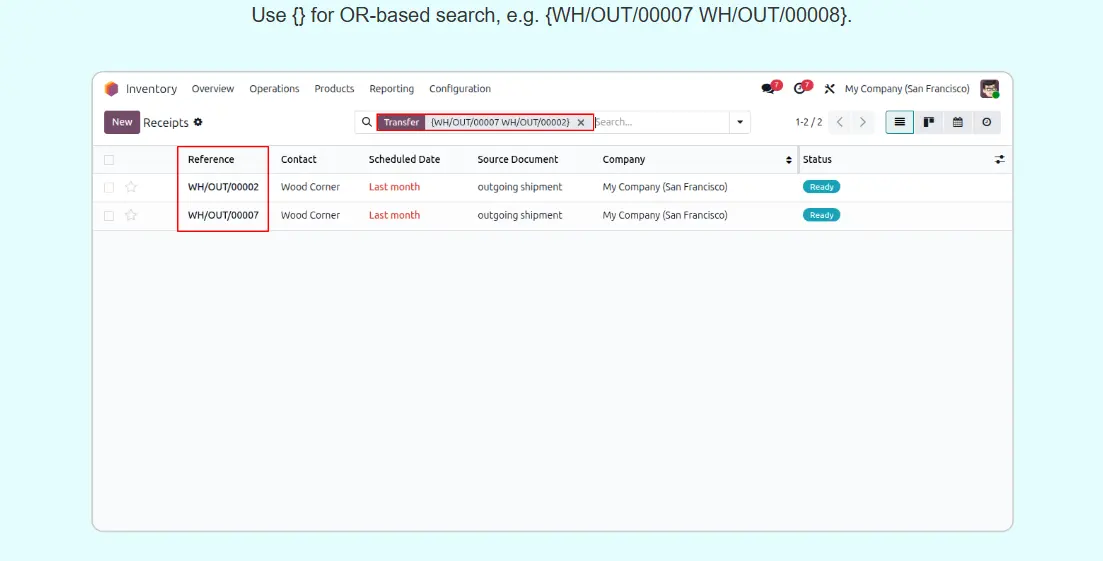This screenshot has height=561, width=1103.
Task: Tick the checkbox for WH/OUT/00002 row
Action: pyautogui.click(x=109, y=187)
